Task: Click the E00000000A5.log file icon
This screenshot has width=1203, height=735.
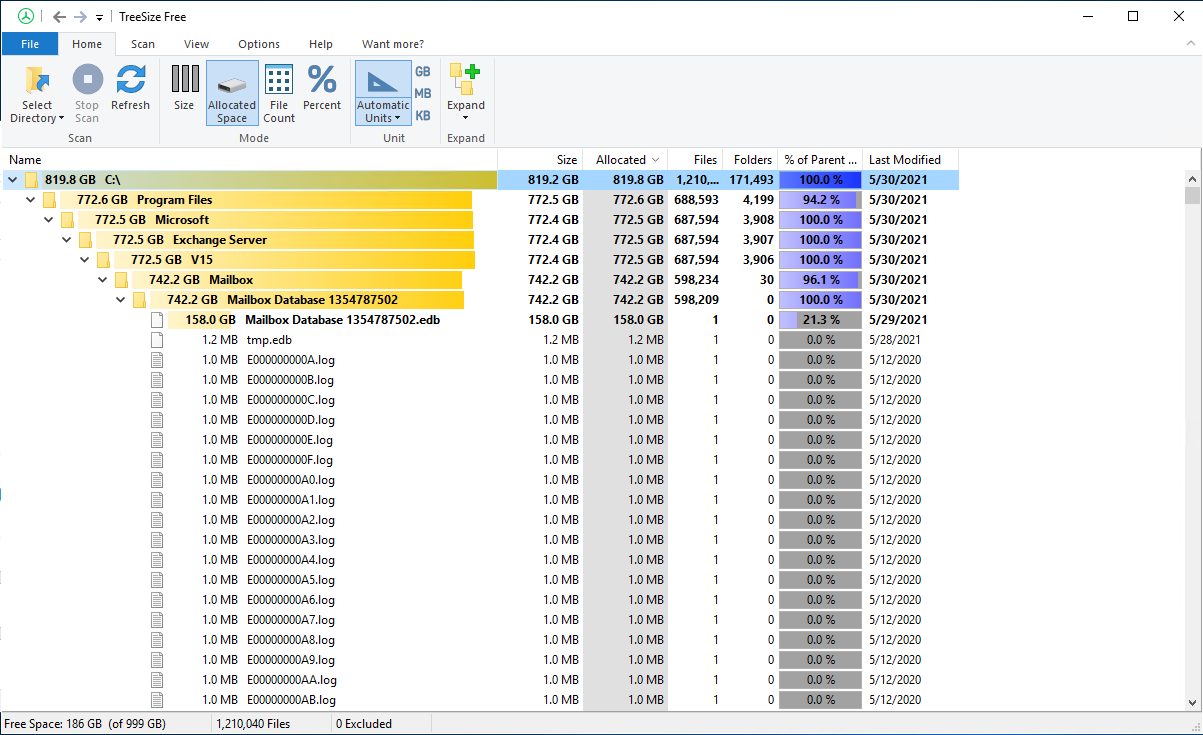Action: click(x=156, y=580)
